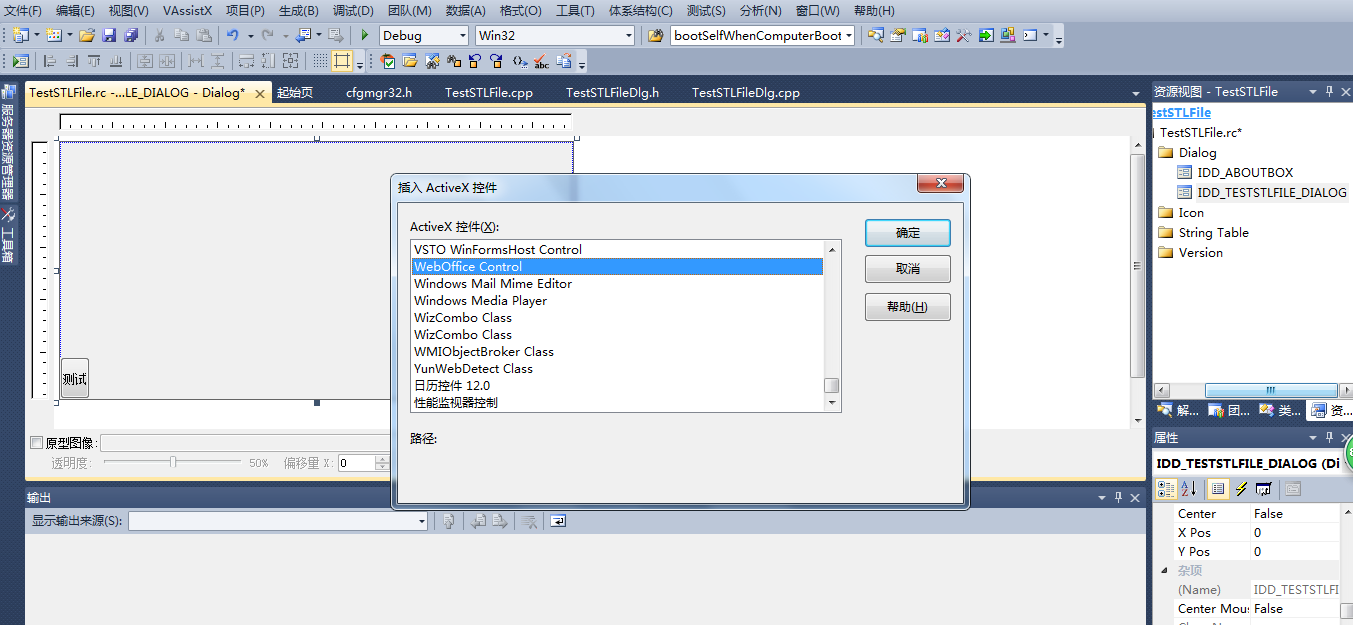
Task: Show control events with the lightning bolt icon
Action: [x=1241, y=489]
